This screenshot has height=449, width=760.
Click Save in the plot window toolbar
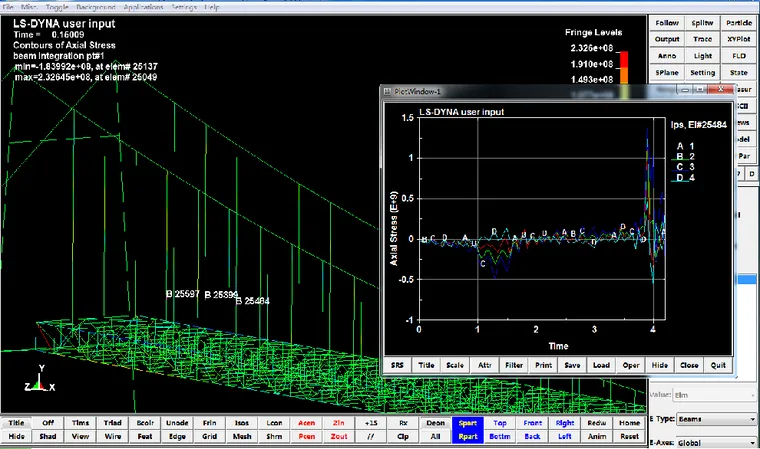572,365
